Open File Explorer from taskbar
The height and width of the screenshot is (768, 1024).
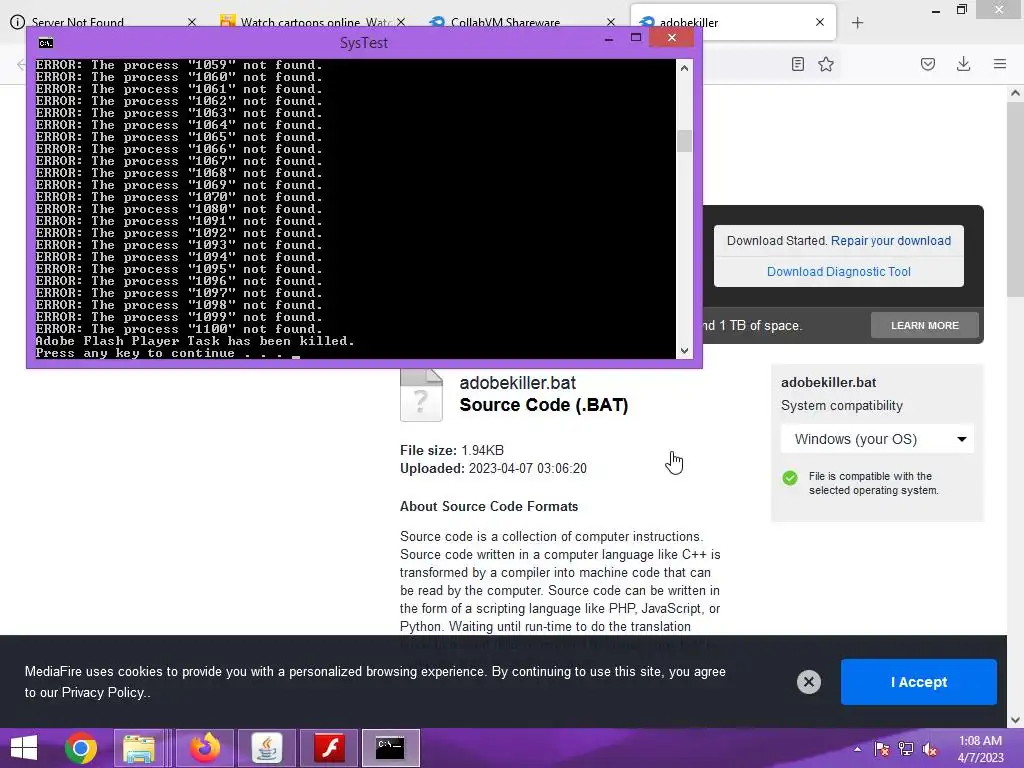pyautogui.click(x=139, y=748)
